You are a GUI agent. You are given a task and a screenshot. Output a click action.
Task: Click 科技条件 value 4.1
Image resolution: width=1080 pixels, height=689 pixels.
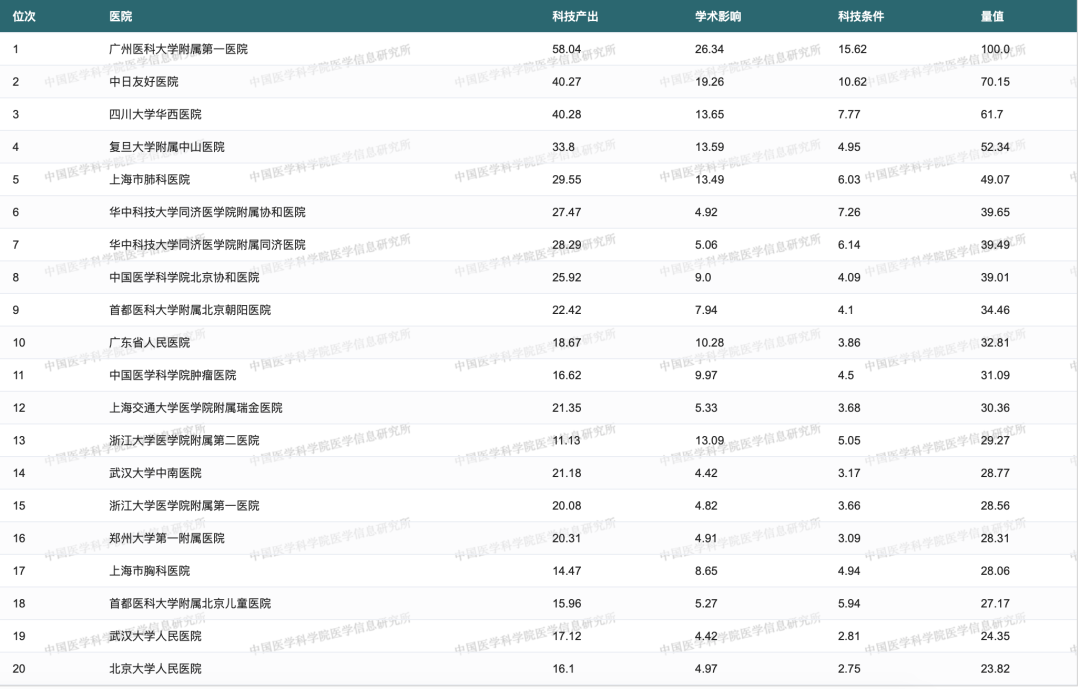click(846, 310)
